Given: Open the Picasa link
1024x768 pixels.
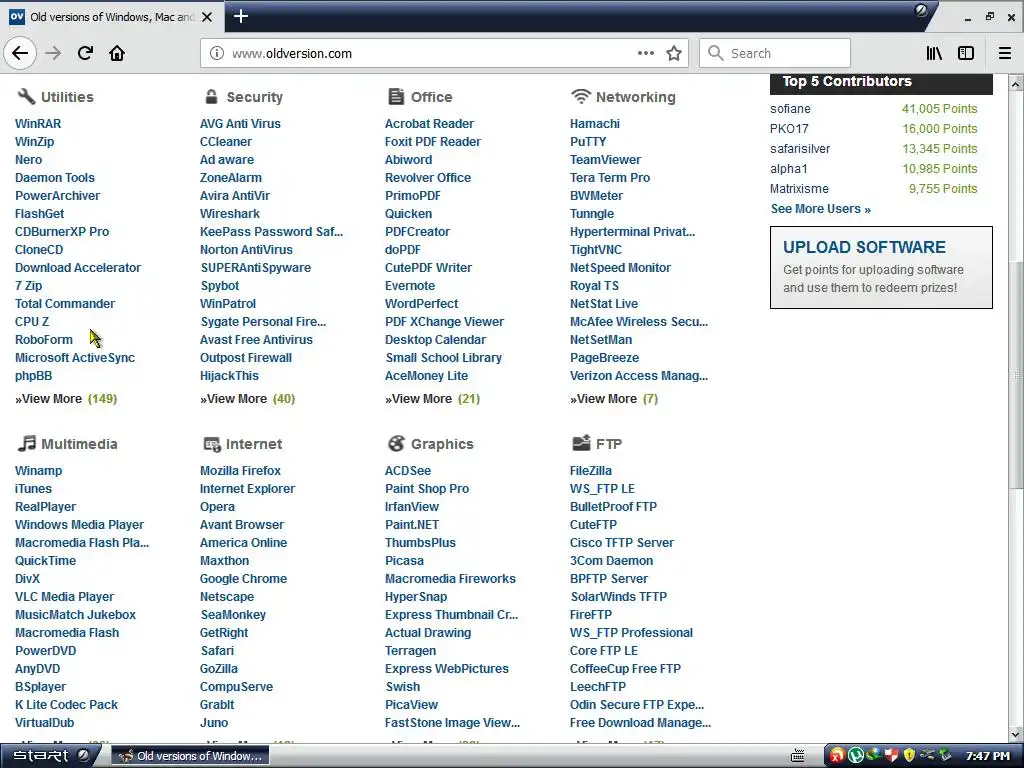Looking at the screenshot, I should [x=404, y=560].
